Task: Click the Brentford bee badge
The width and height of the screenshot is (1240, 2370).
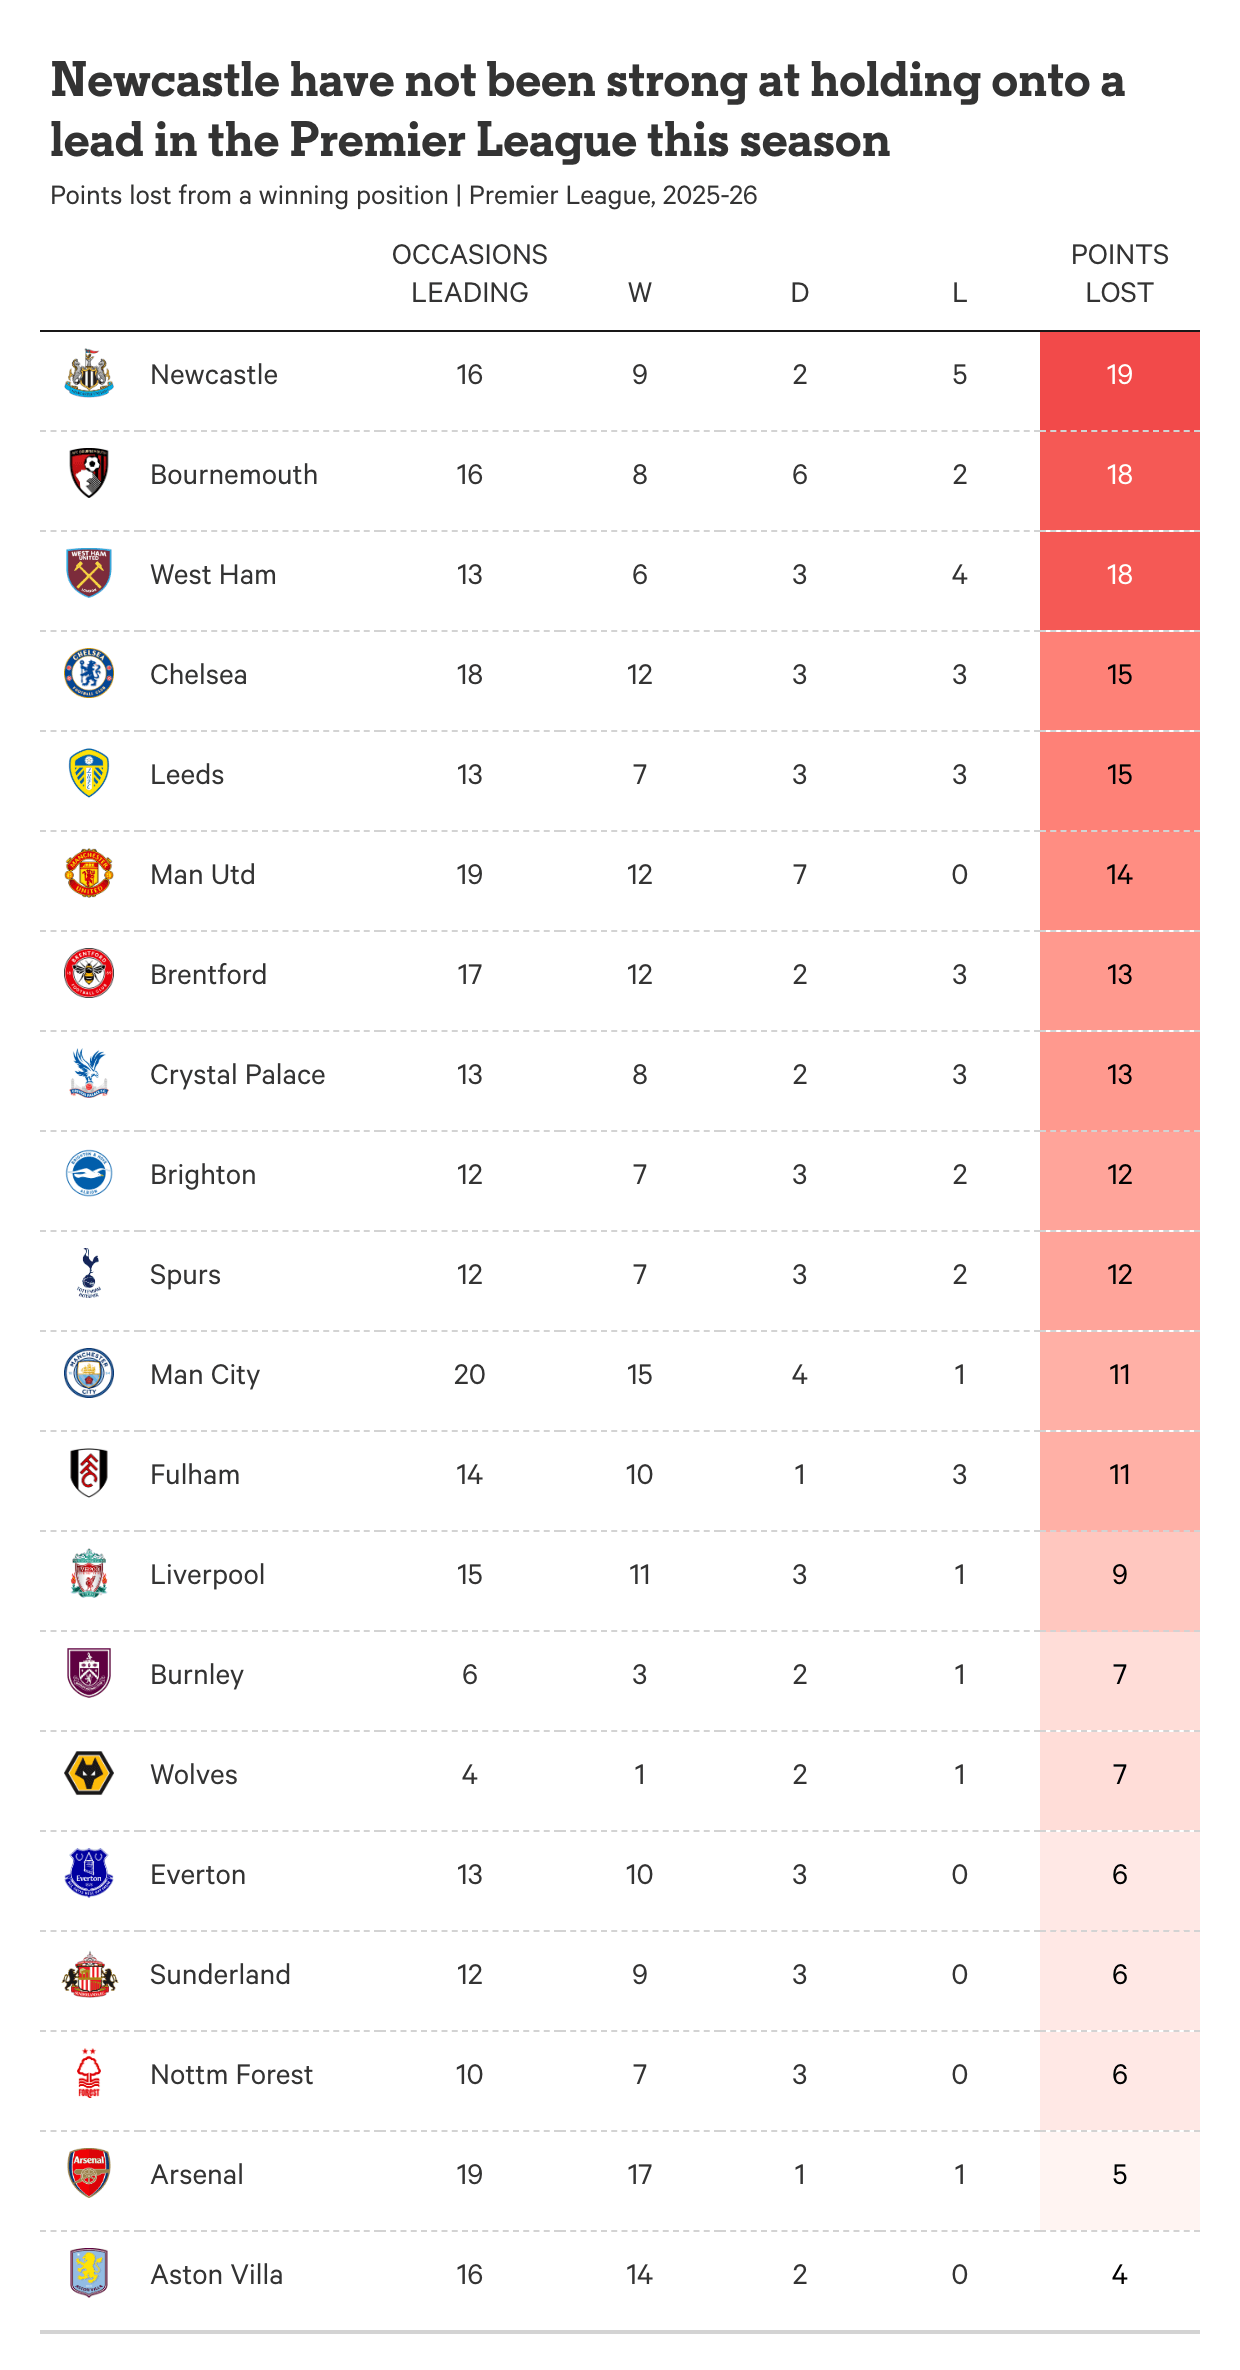Action: pyautogui.click(x=89, y=974)
